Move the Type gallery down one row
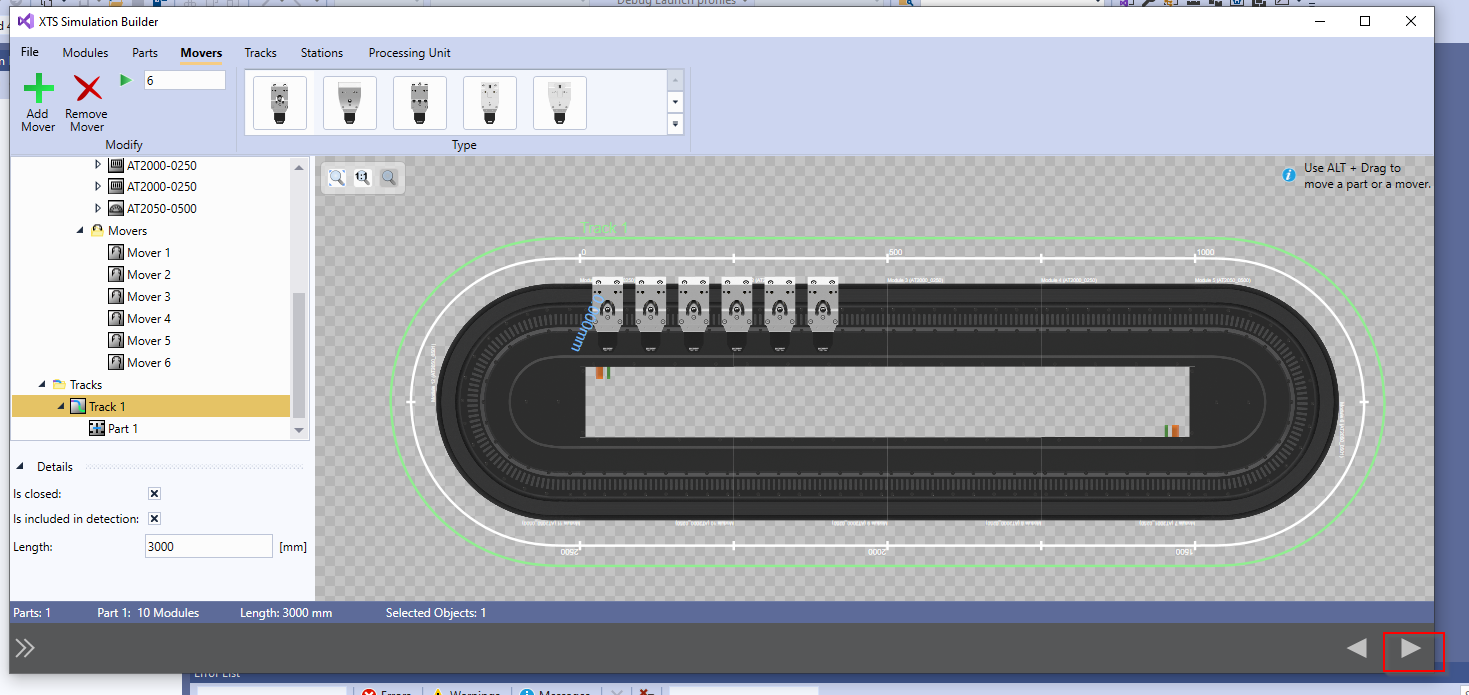Viewport: 1469px width, 695px height. click(x=675, y=102)
